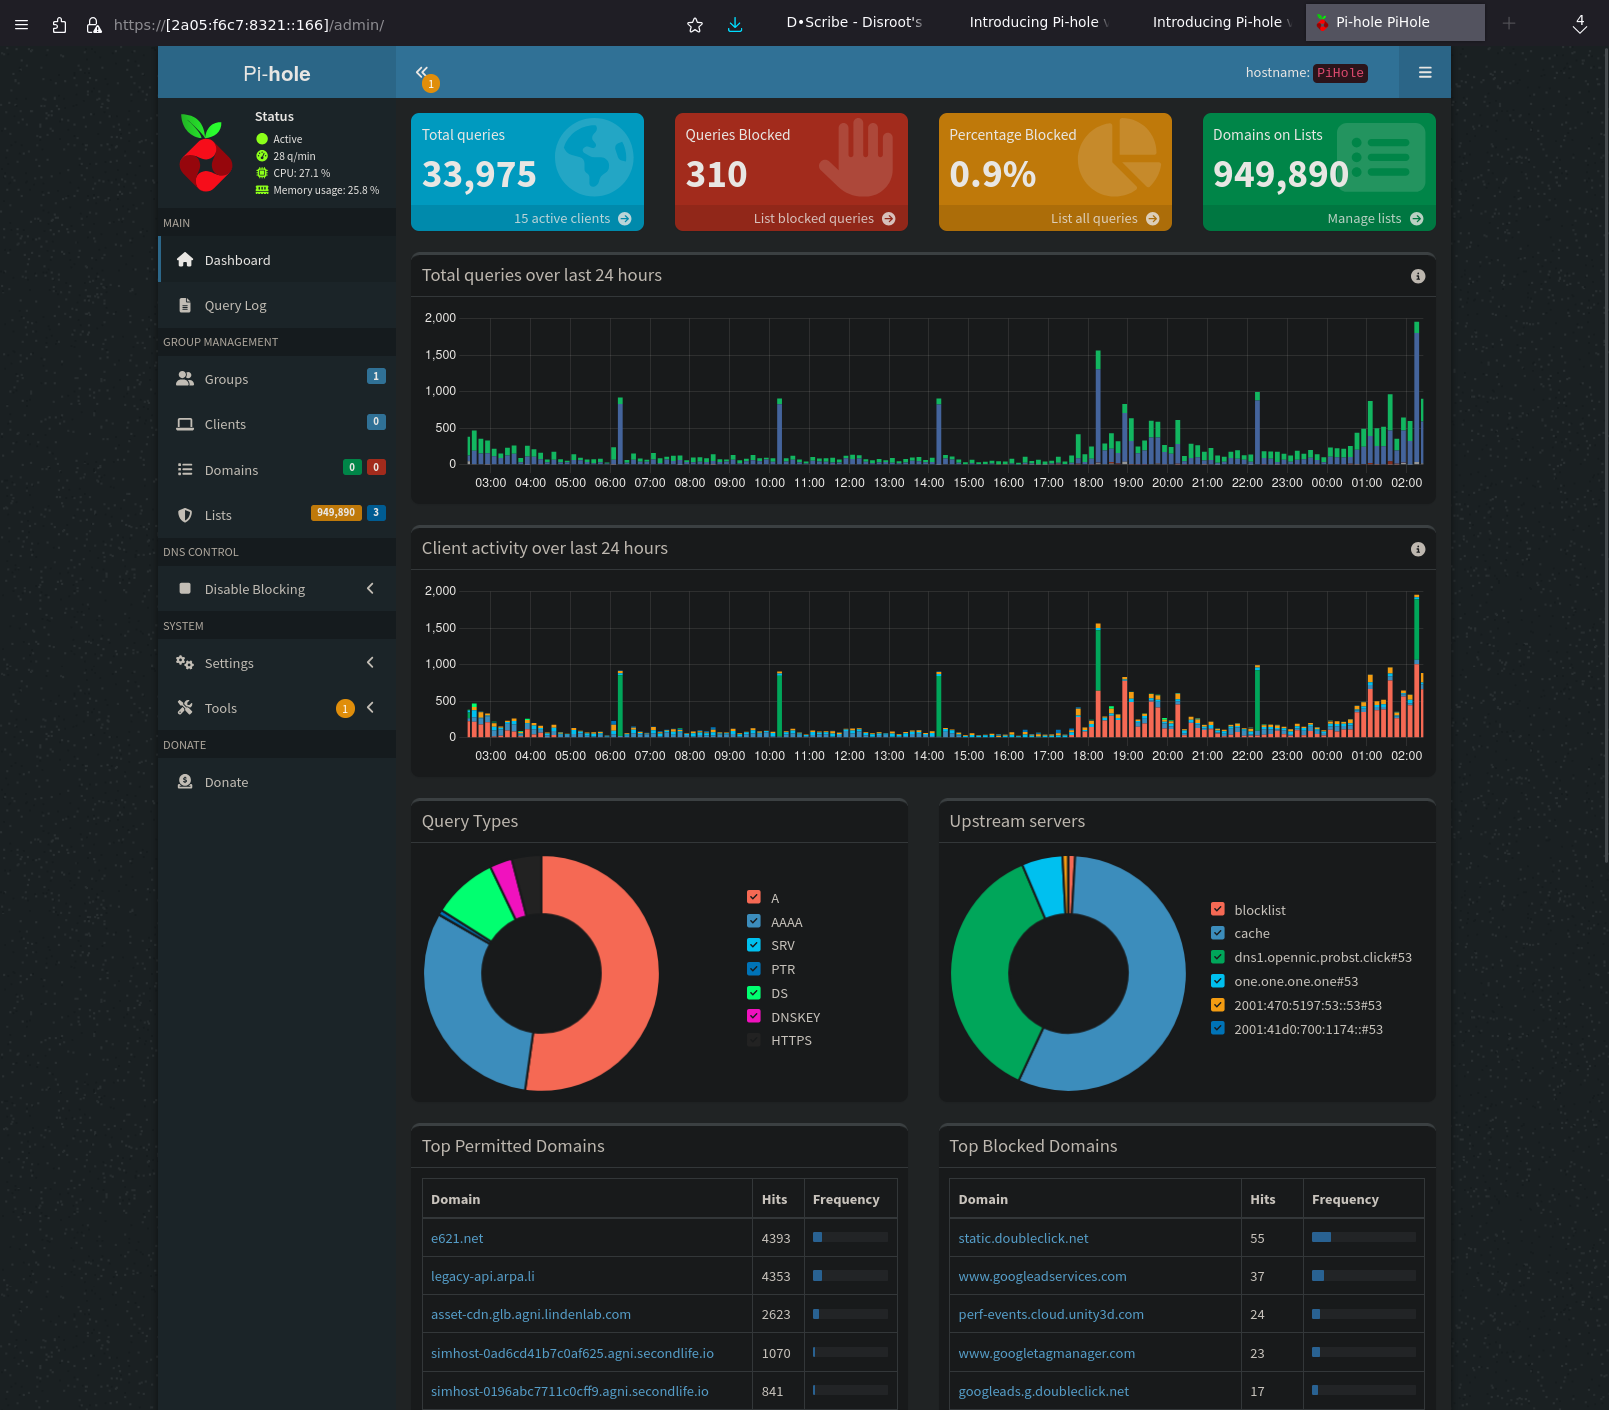1609x1410 pixels.
Task: Toggle the A query type checkbox
Action: click(754, 897)
